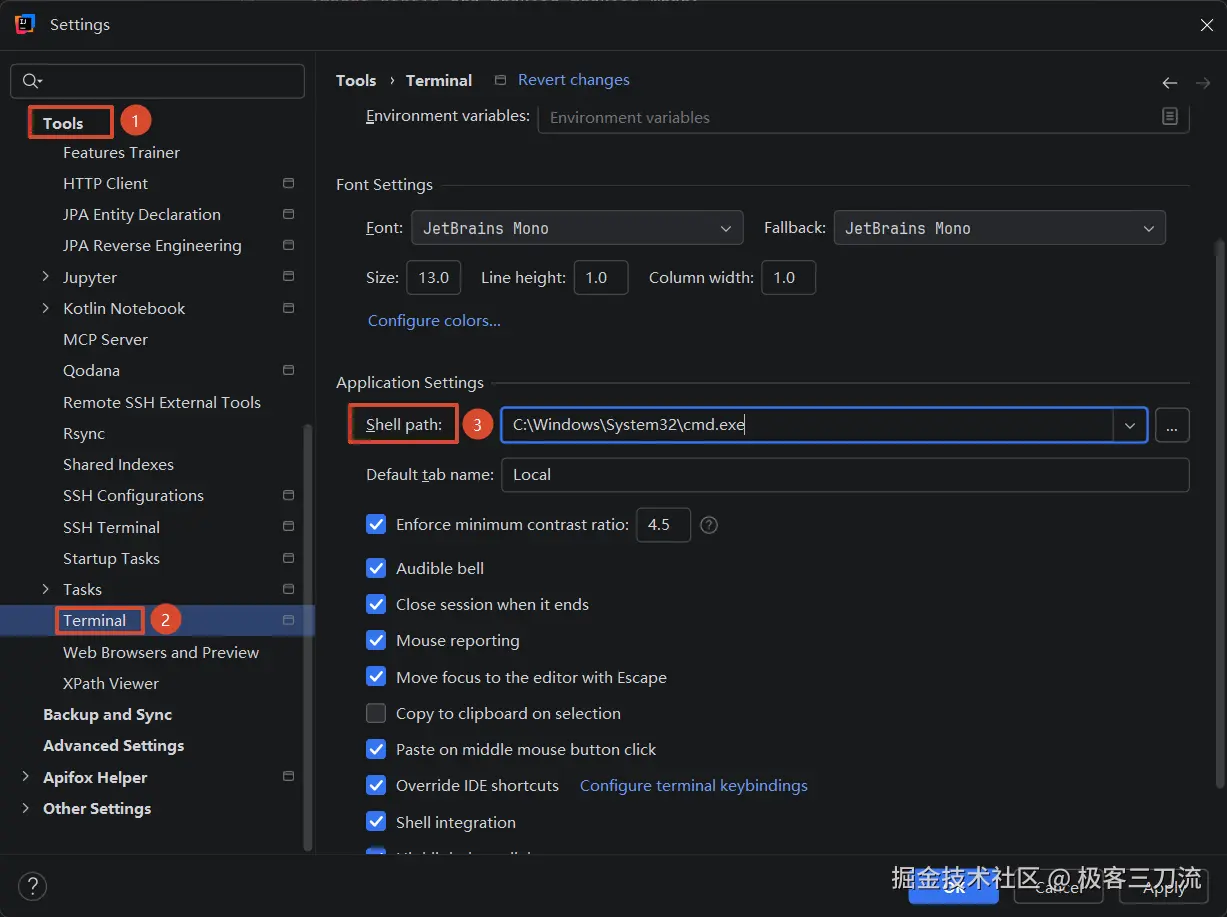Click the back navigation arrow

pos(1169,83)
